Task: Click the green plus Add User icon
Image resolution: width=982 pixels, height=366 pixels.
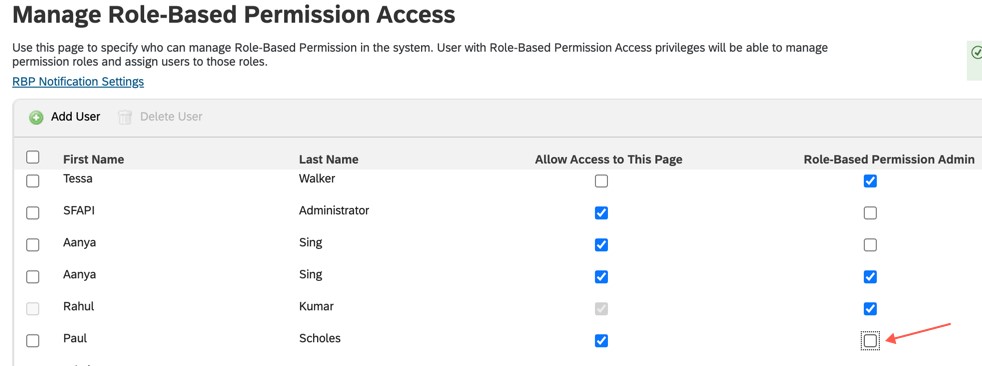Action: point(36,117)
